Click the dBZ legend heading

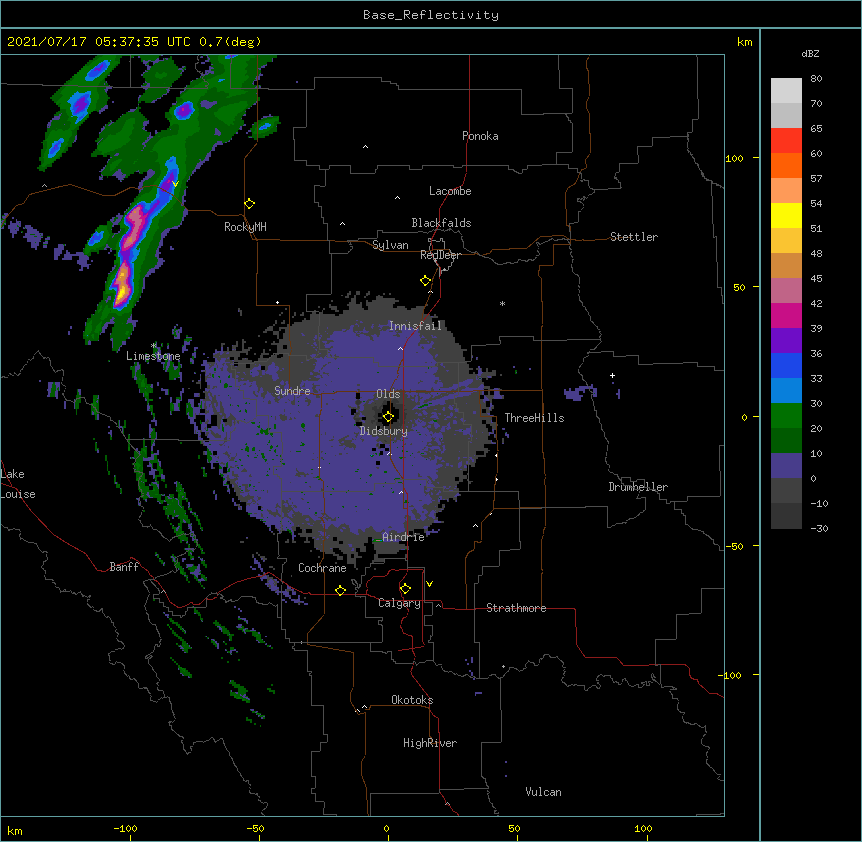(x=810, y=54)
